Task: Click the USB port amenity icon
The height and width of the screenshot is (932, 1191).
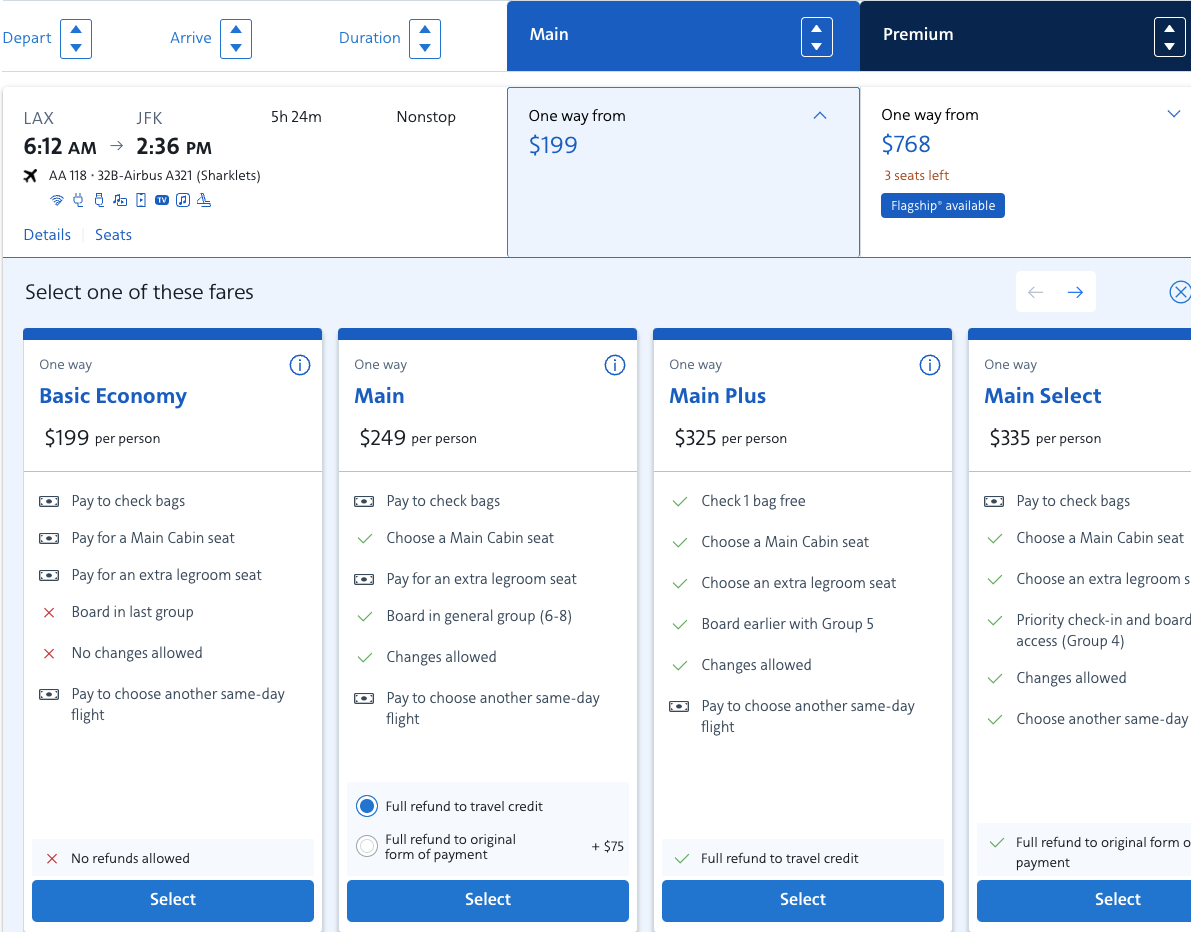Action: [x=99, y=200]
